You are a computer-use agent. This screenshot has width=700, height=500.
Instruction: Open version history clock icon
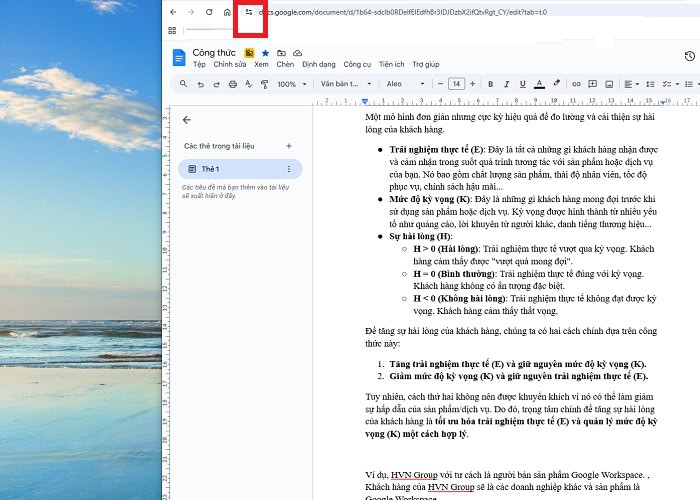(689, 57)
